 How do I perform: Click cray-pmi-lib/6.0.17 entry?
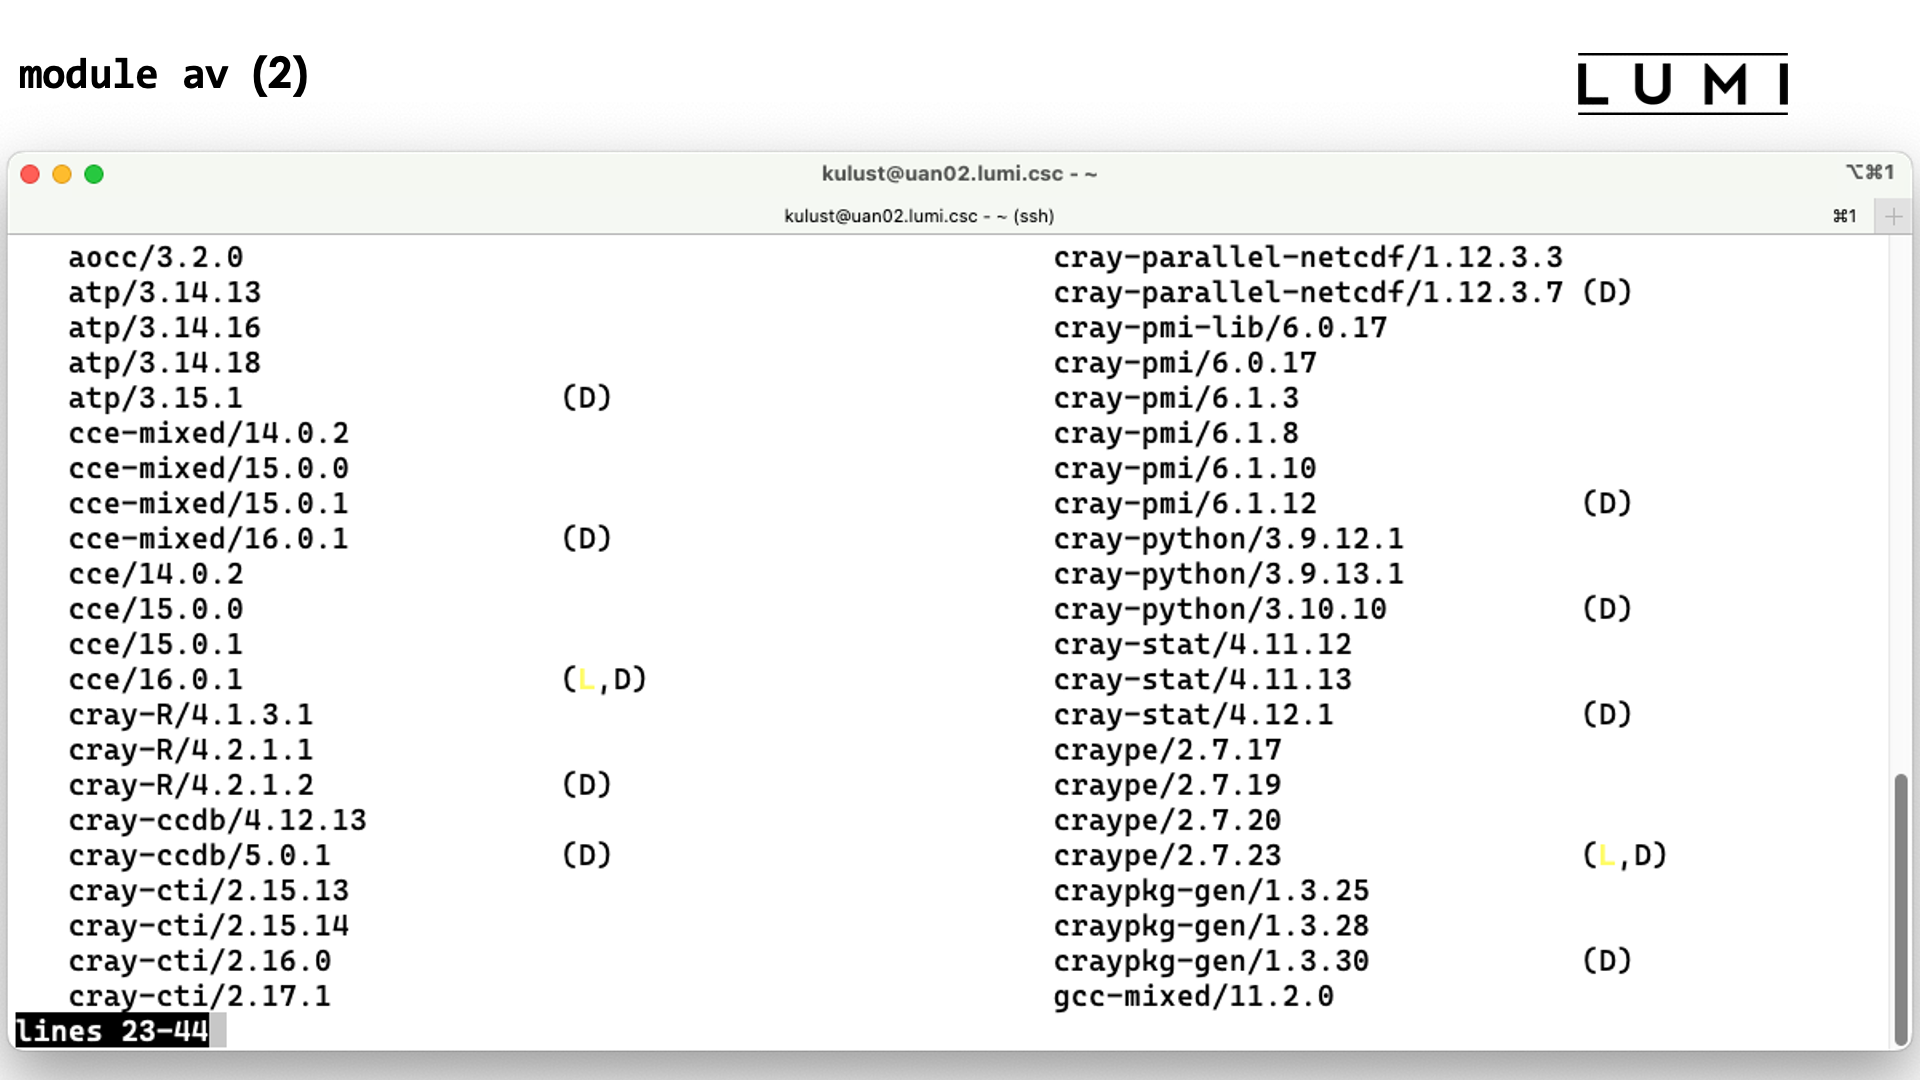(1220, 328)
